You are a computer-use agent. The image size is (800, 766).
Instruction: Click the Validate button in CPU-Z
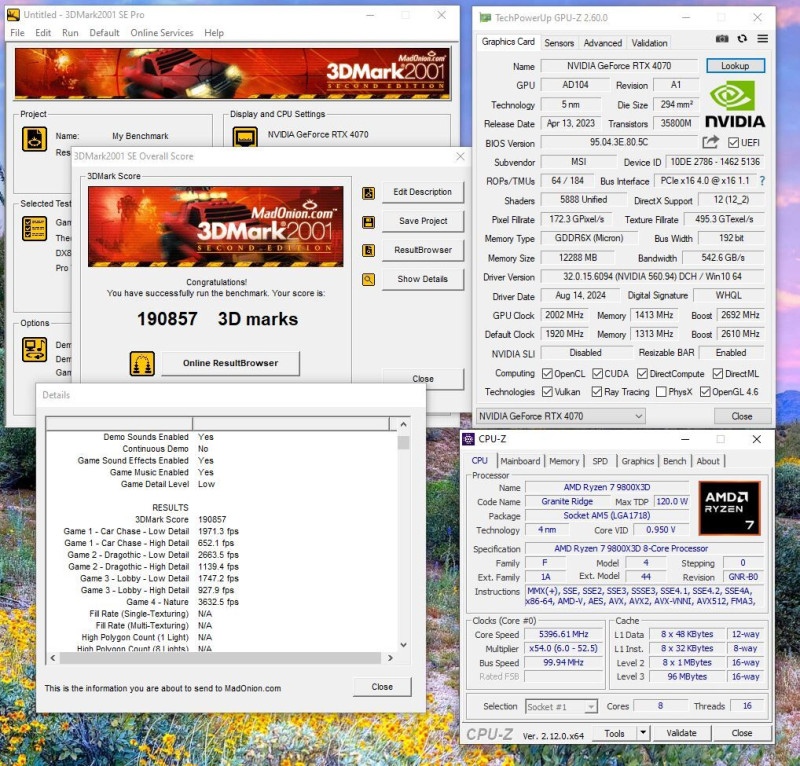point(681,733)
